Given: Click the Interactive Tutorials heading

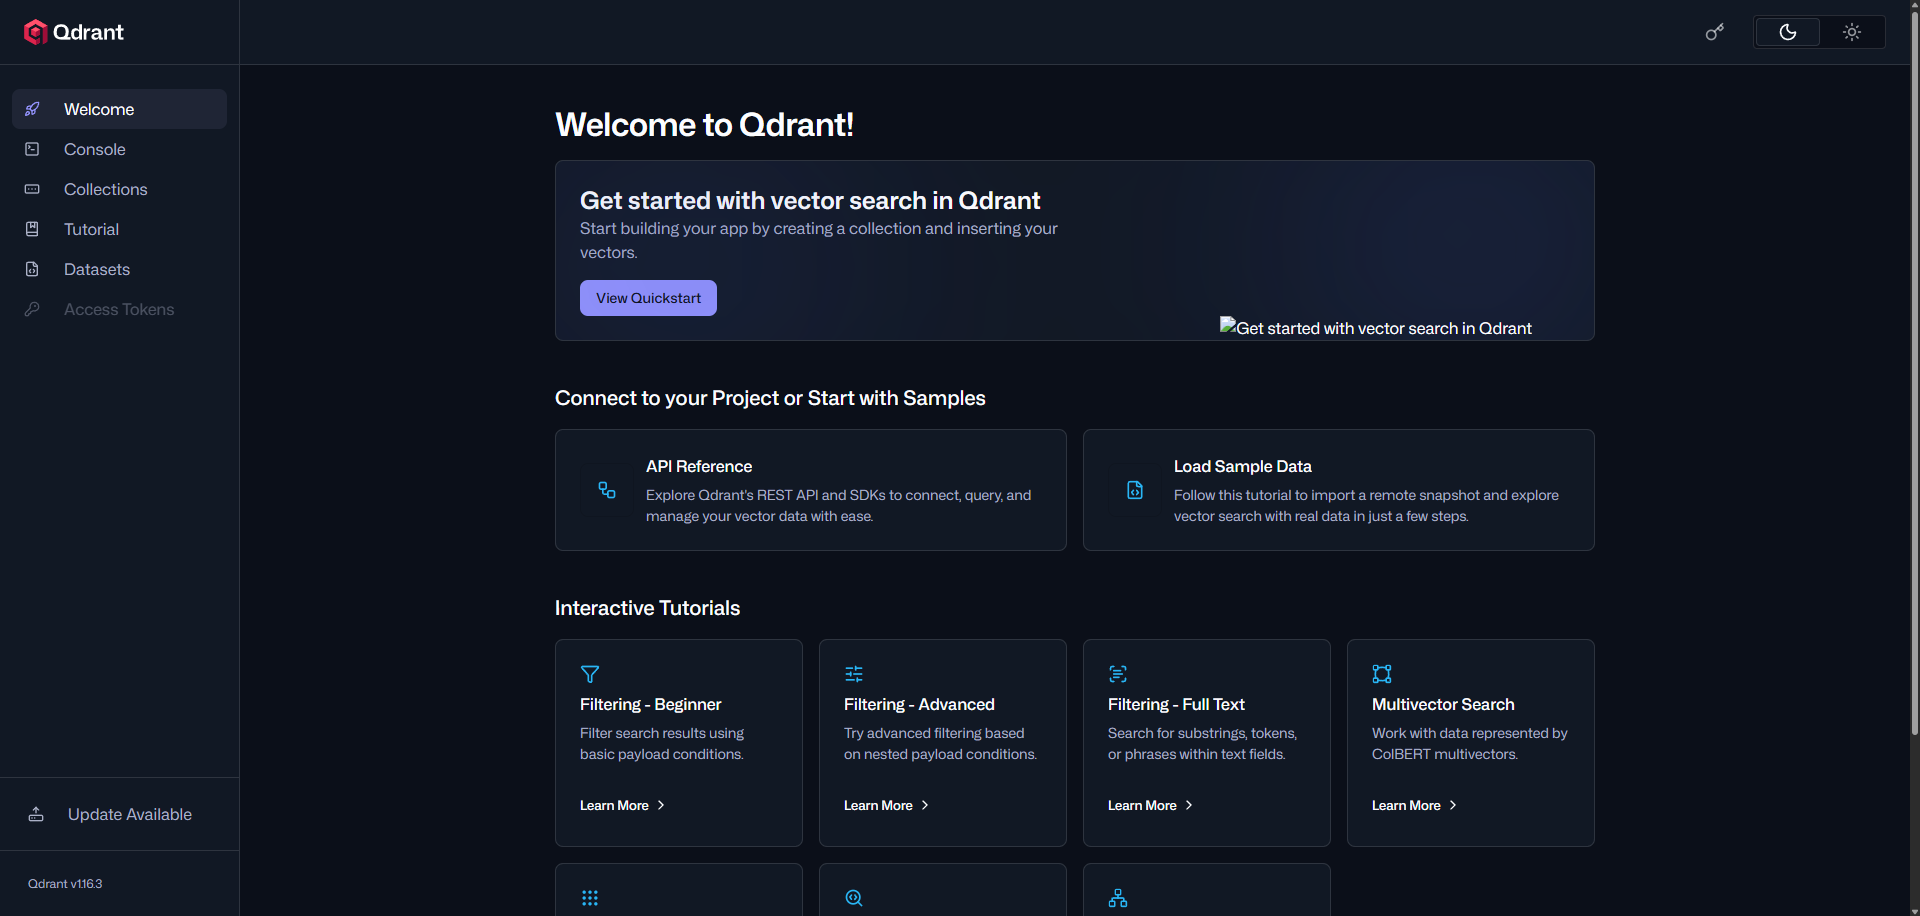Looking at the screenshot, I should (647, 608).
